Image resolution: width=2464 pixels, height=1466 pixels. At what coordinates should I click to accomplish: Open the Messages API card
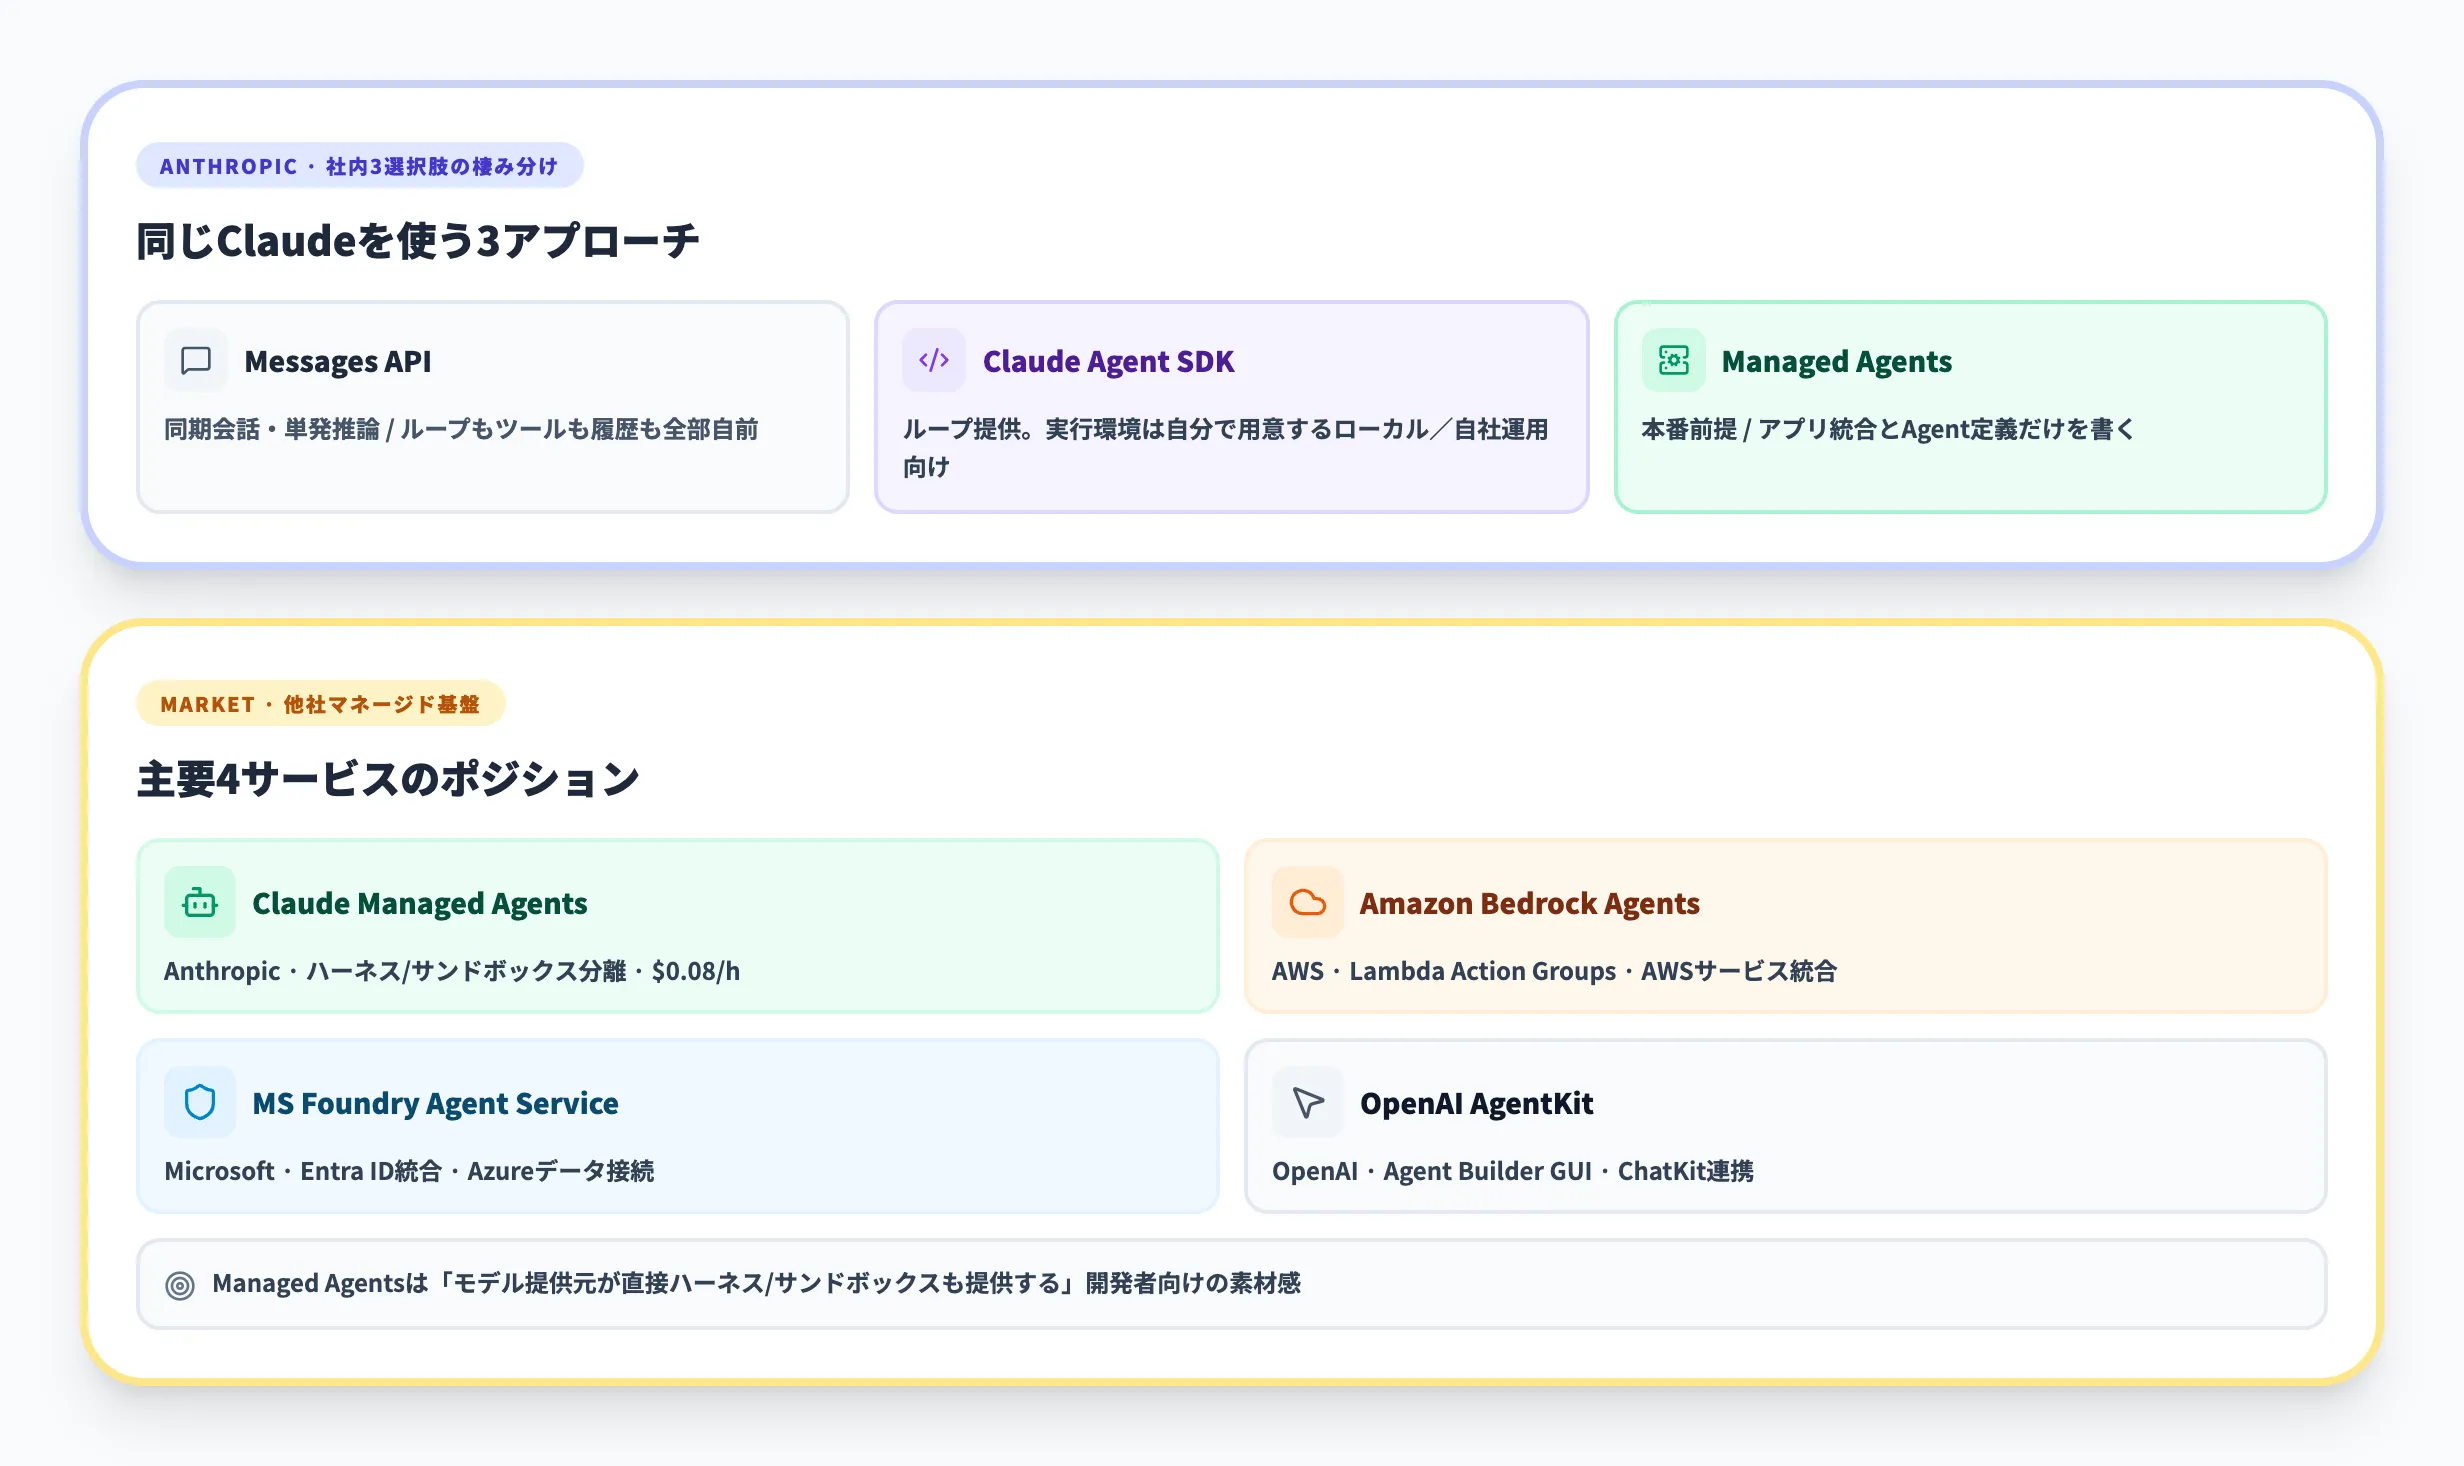(494, 405)
